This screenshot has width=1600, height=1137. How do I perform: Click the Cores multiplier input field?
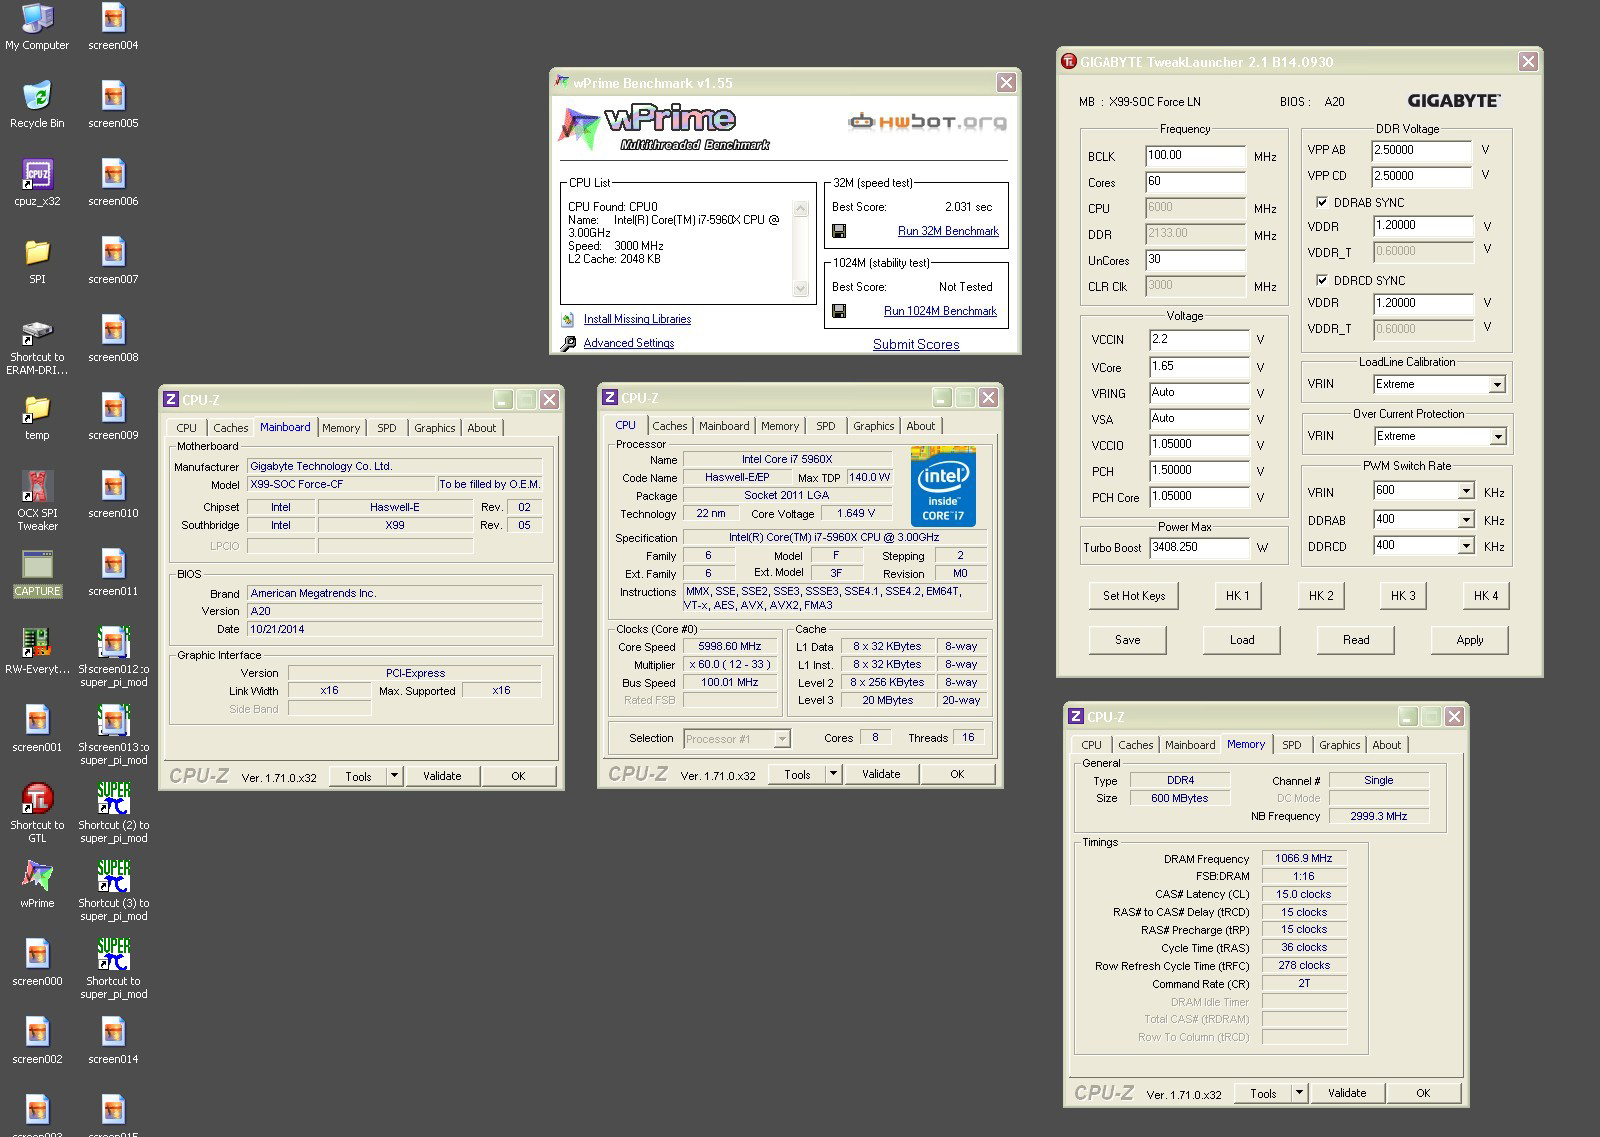pyautogui.click(x=1196, y=182)
